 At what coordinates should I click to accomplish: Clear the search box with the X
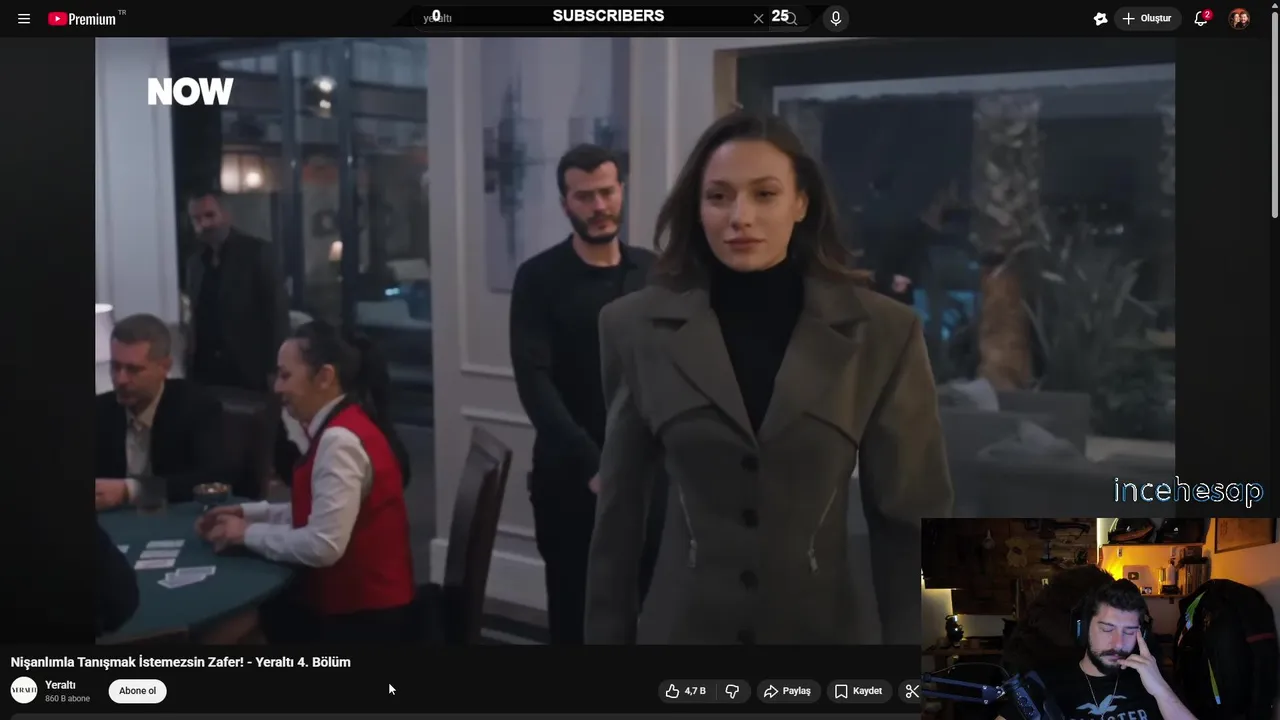coord(758,19)
